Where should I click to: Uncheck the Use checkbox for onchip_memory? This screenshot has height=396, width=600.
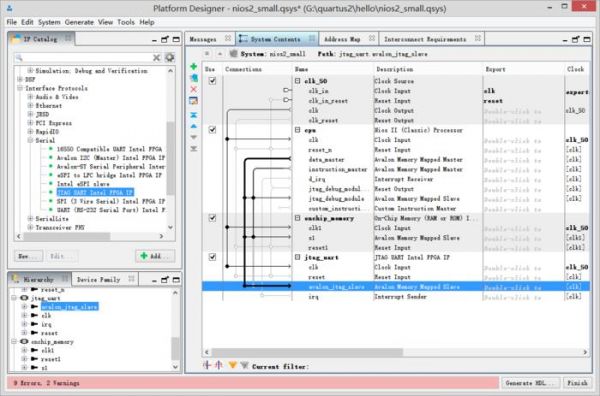click(x=212, y=218)
